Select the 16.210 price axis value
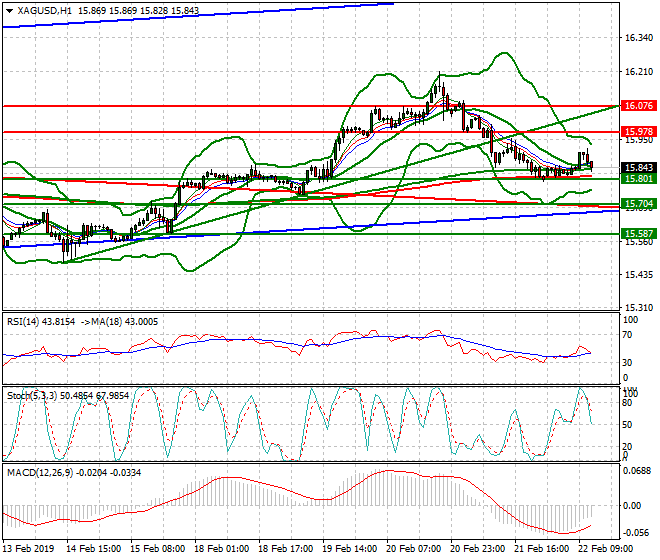The width and height of the screenshot is (660, 560). tap(639, 72)
